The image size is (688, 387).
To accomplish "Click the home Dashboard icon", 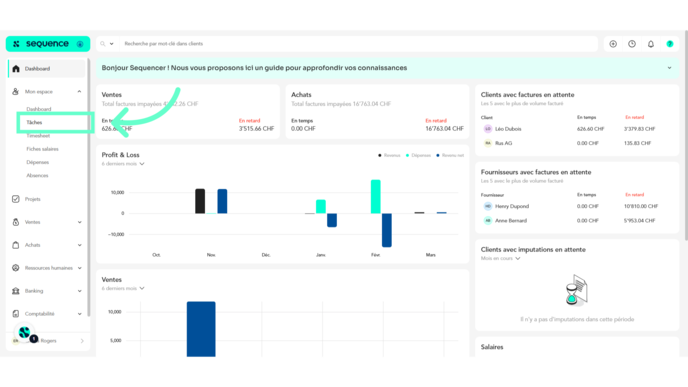I will click(16, 68).
